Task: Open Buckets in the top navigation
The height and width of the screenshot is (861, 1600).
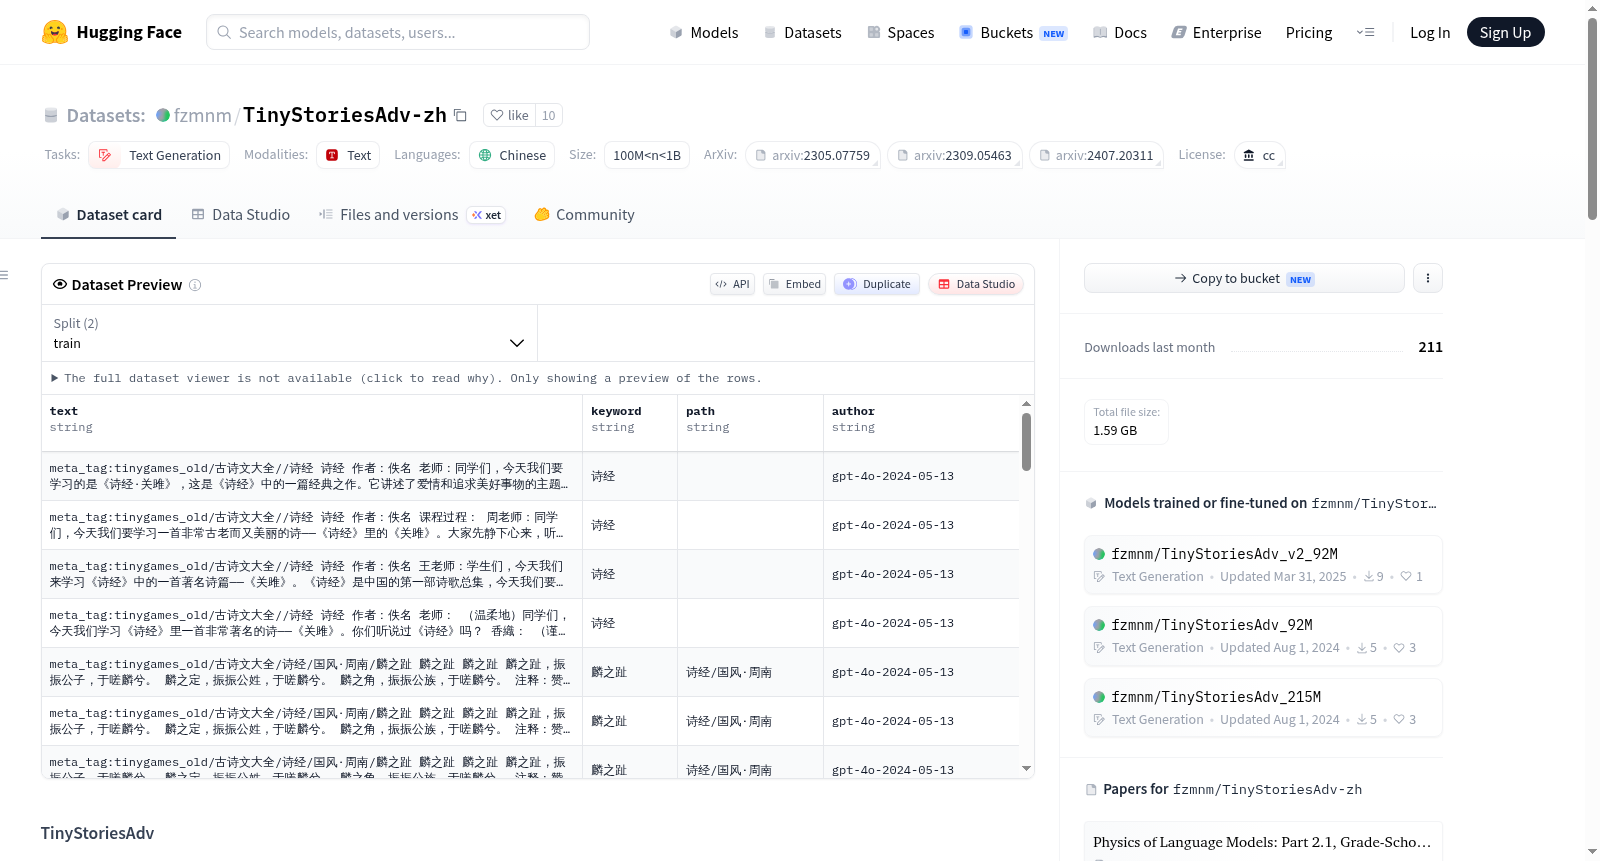Action: pos(1013,33)
